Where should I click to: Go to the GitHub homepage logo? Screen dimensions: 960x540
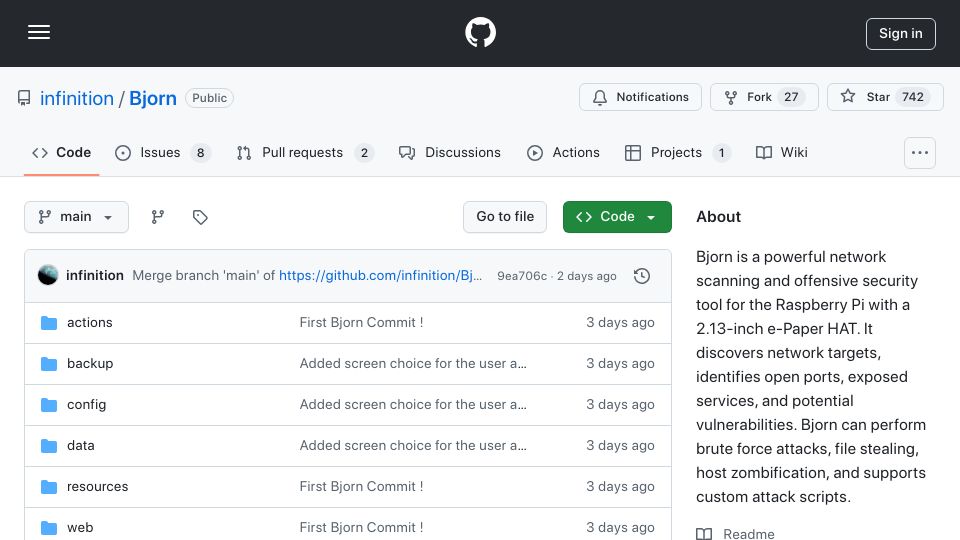point(480,32)
